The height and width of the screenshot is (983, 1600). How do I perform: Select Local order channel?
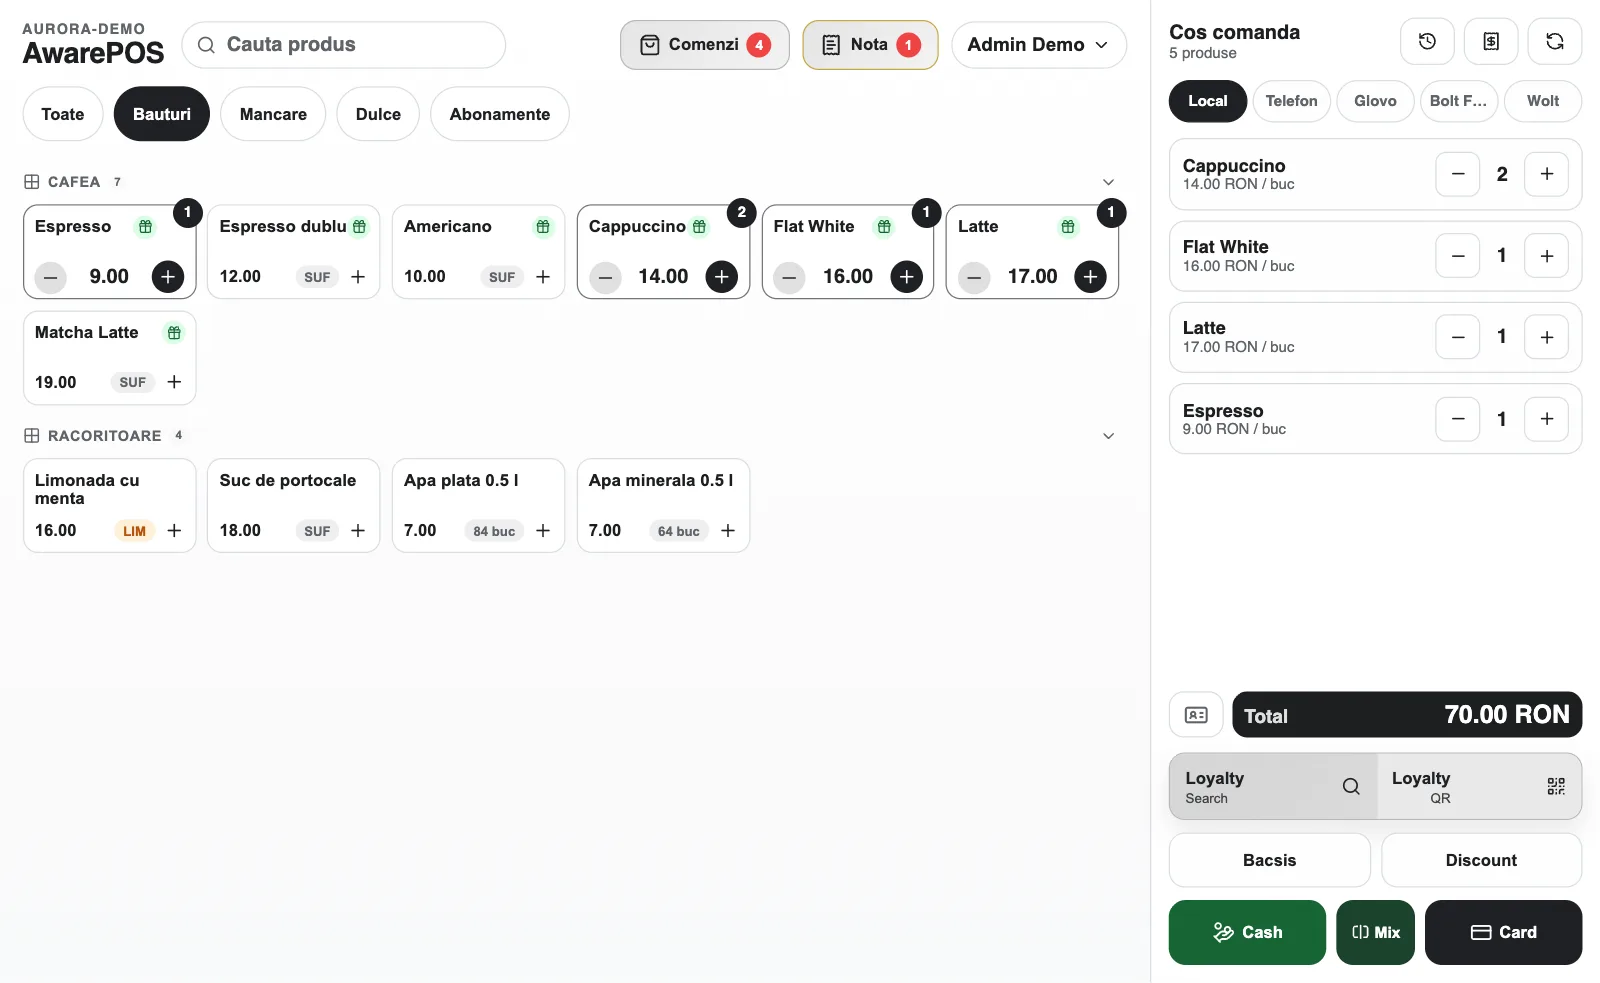(x=1208, y=101)
